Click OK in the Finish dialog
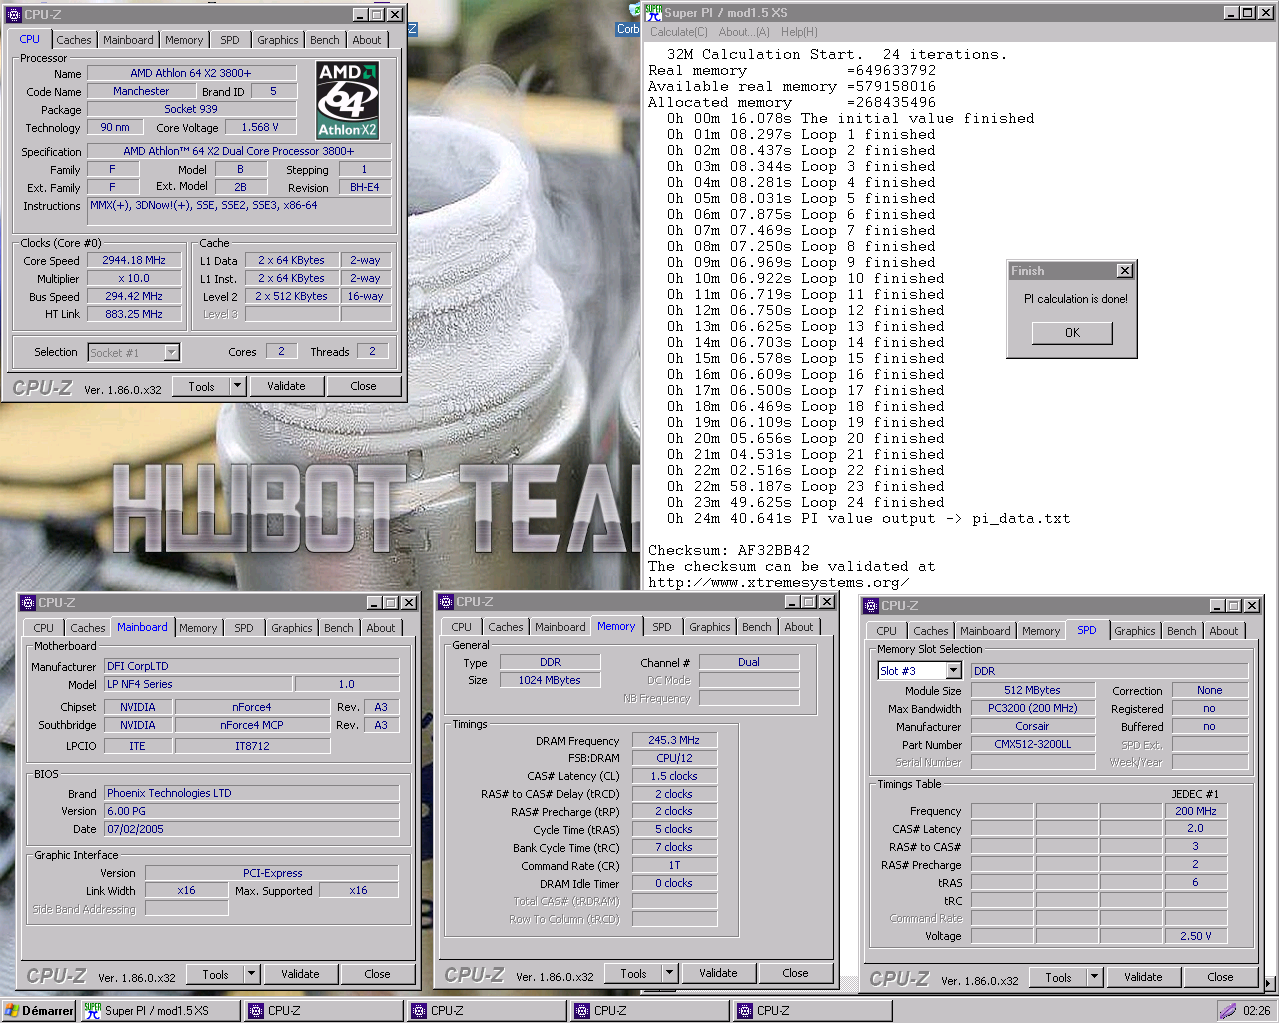This screenshot has height=1023, width=1279. click(1072, 333)
